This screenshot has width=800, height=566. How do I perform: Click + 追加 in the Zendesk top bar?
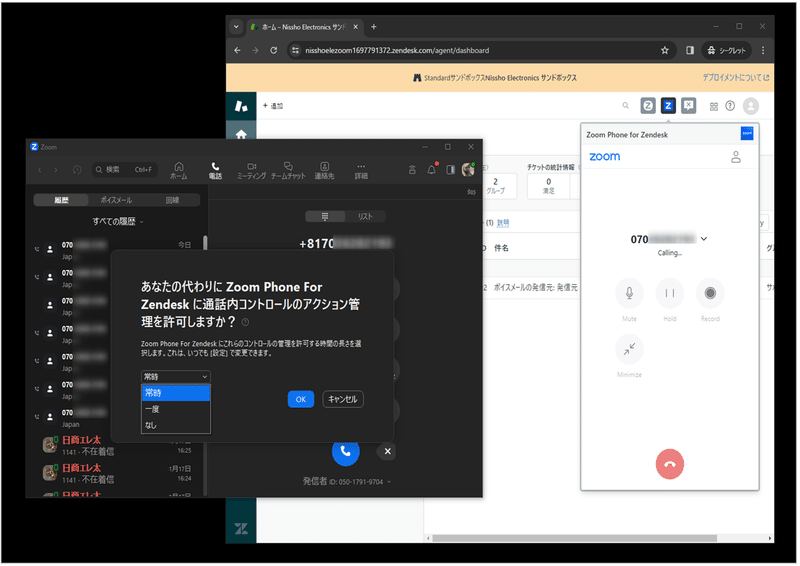click(273, 106)
